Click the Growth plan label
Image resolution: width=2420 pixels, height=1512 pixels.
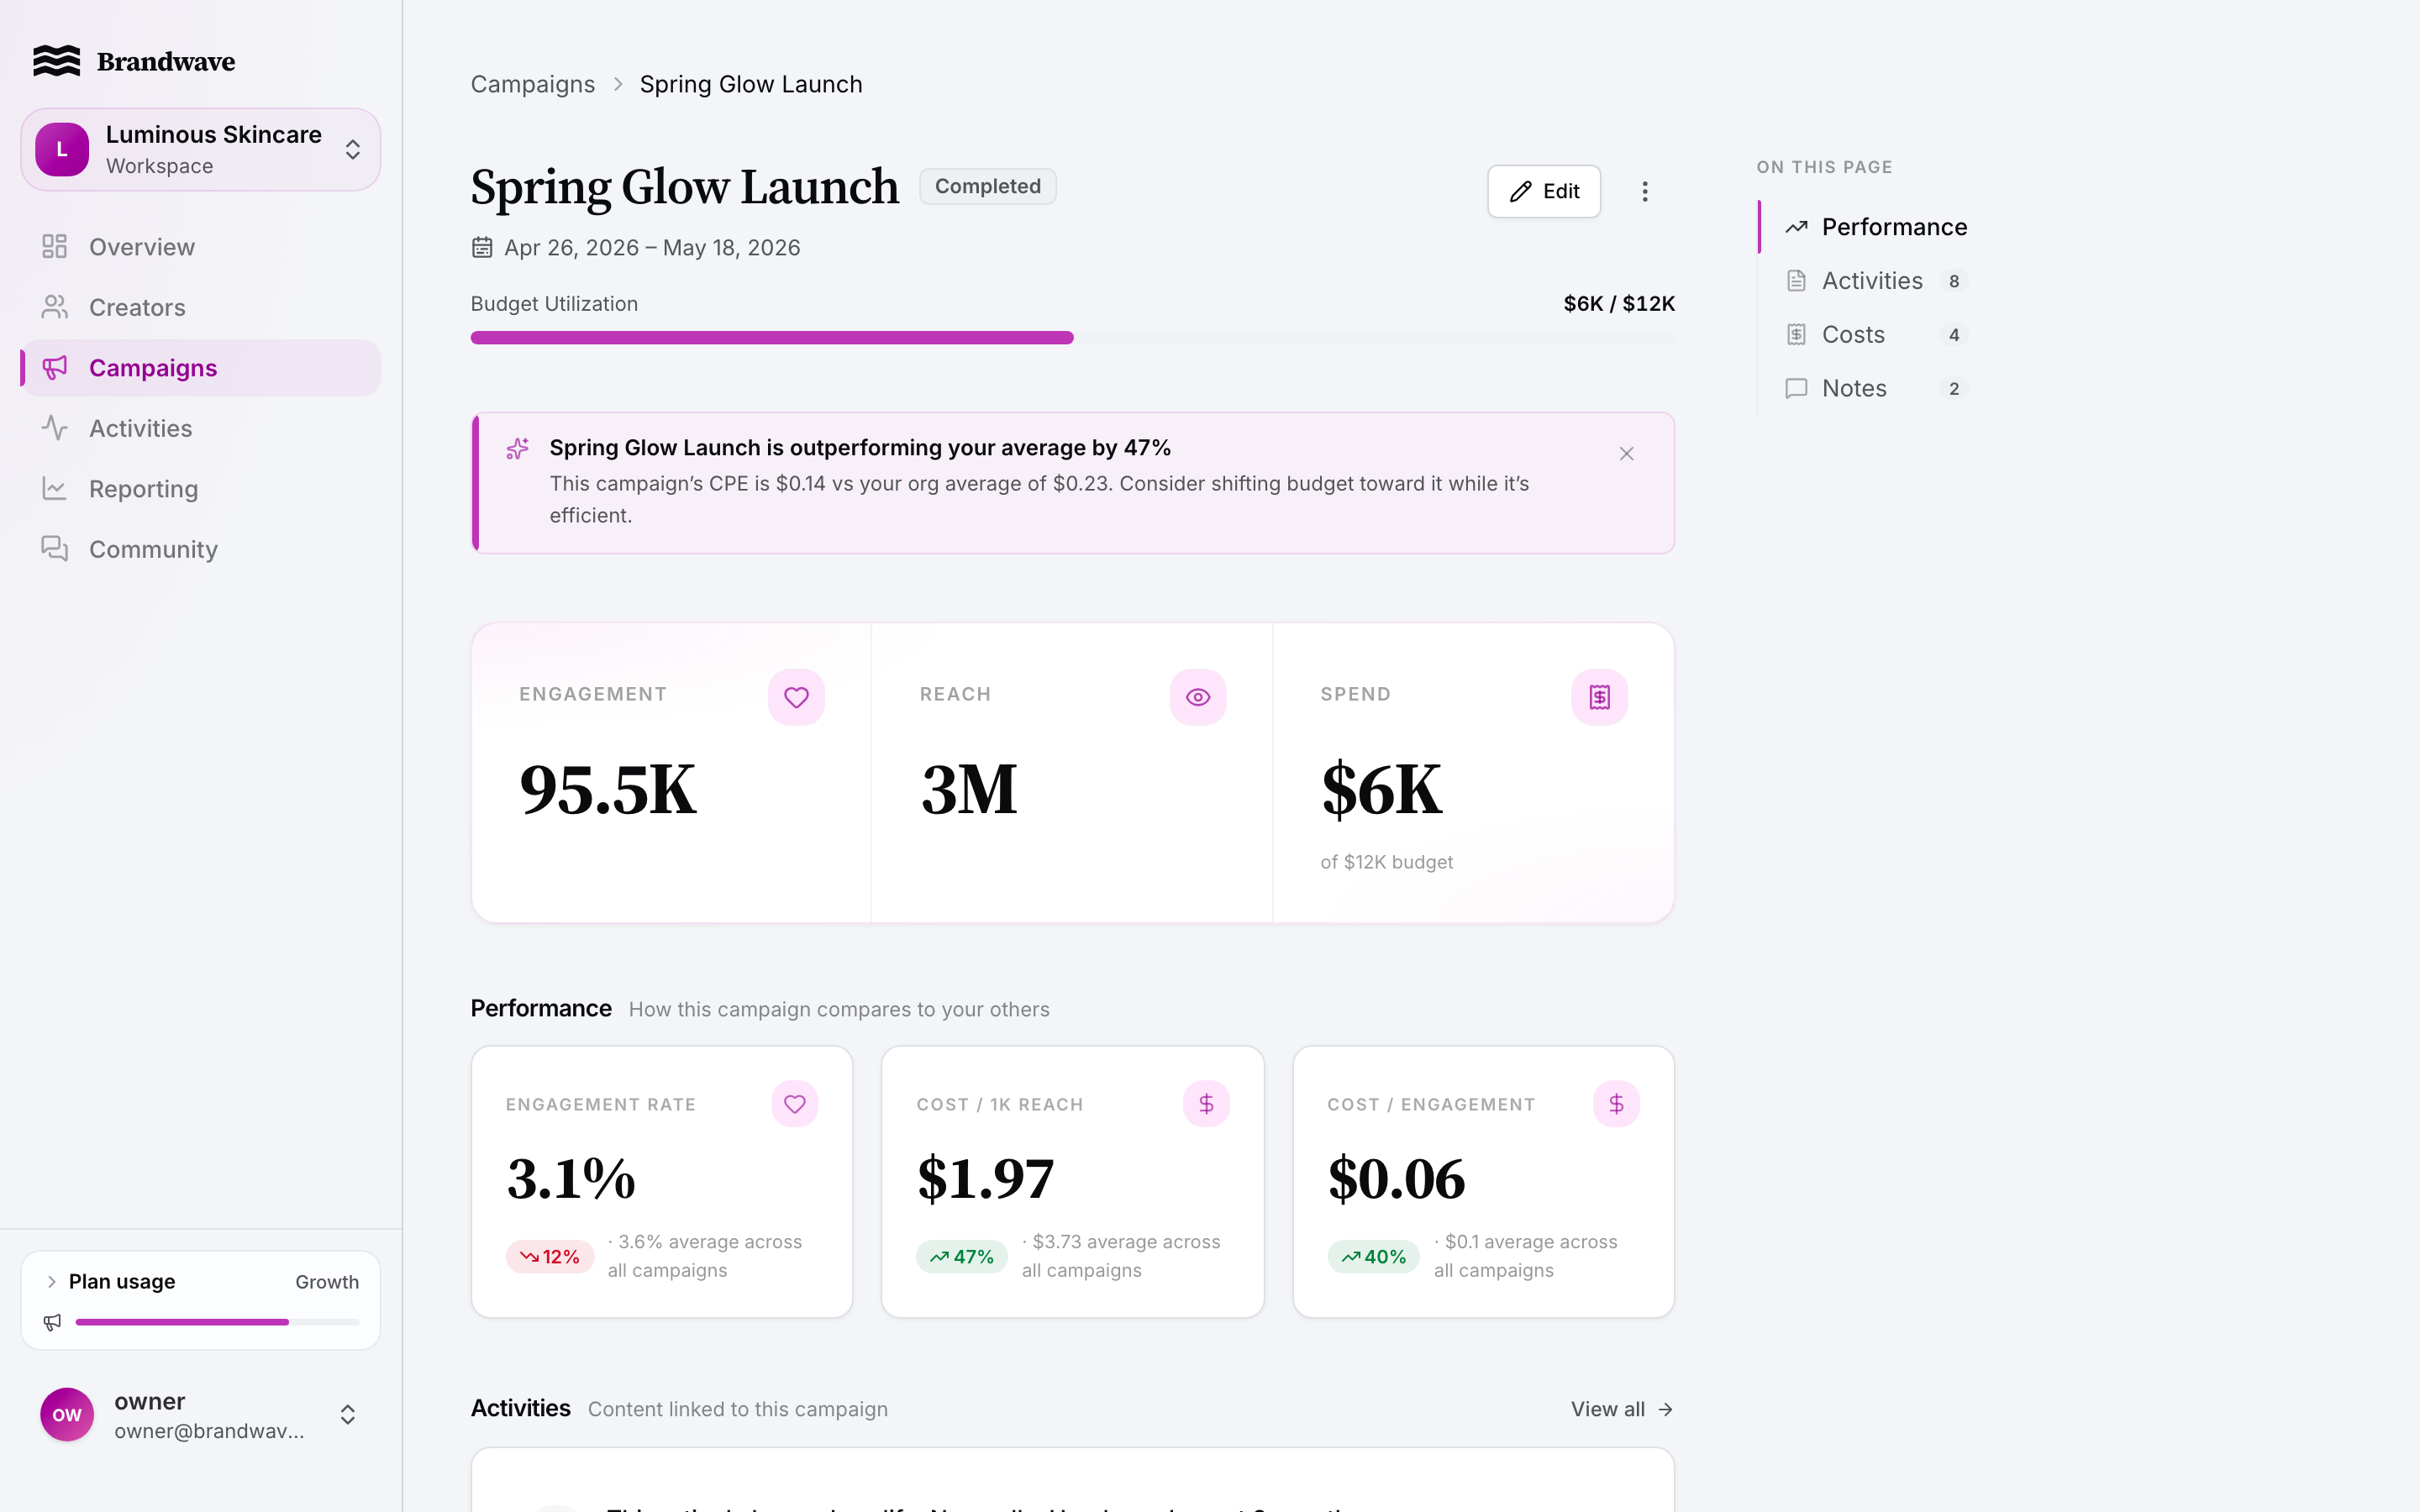(327, 1282)
